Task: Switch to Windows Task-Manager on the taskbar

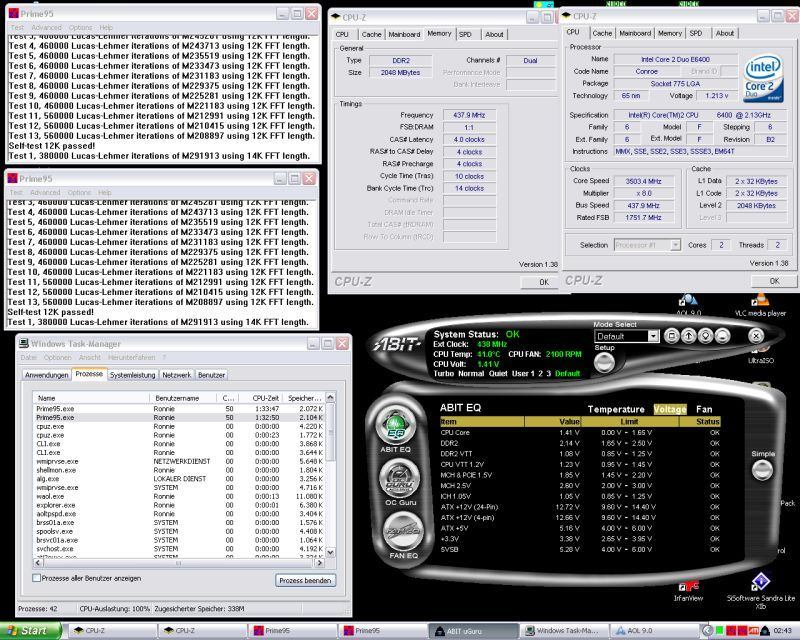Action: pyautogui.click(x=565, y=631)
